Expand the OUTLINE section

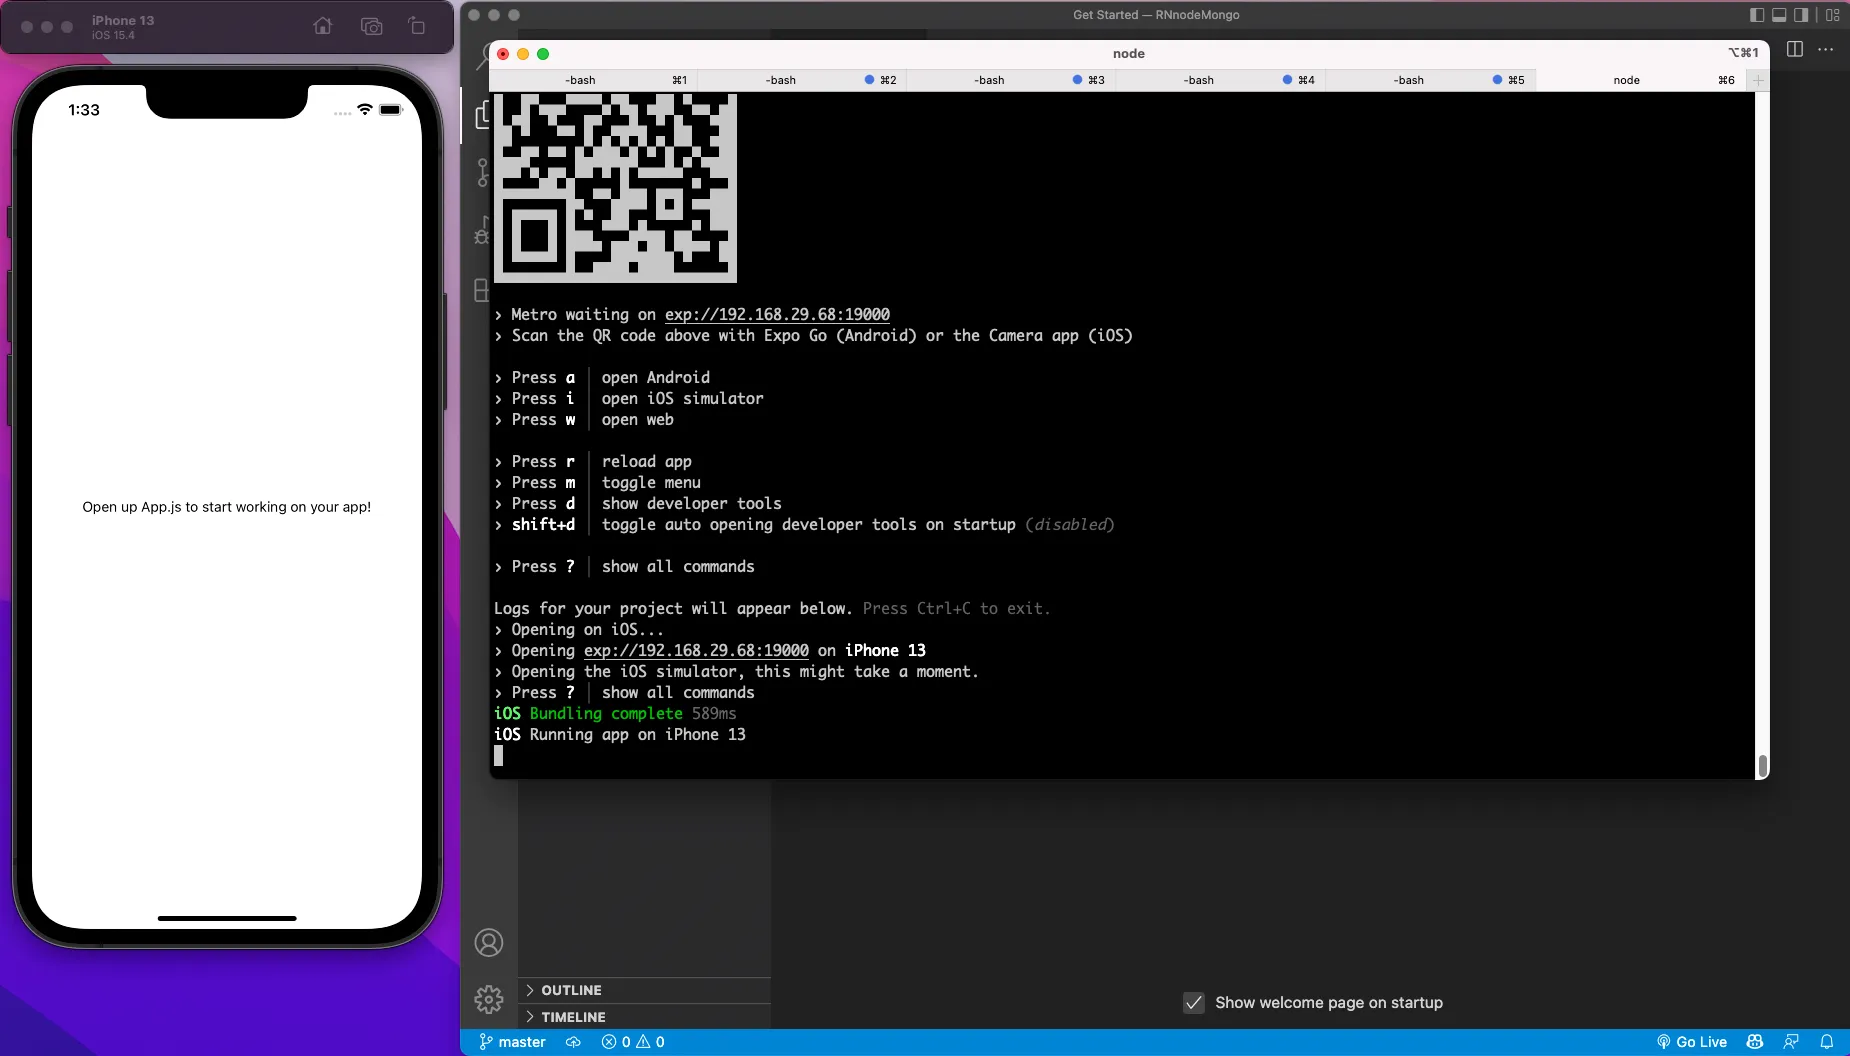click(644, 990)
